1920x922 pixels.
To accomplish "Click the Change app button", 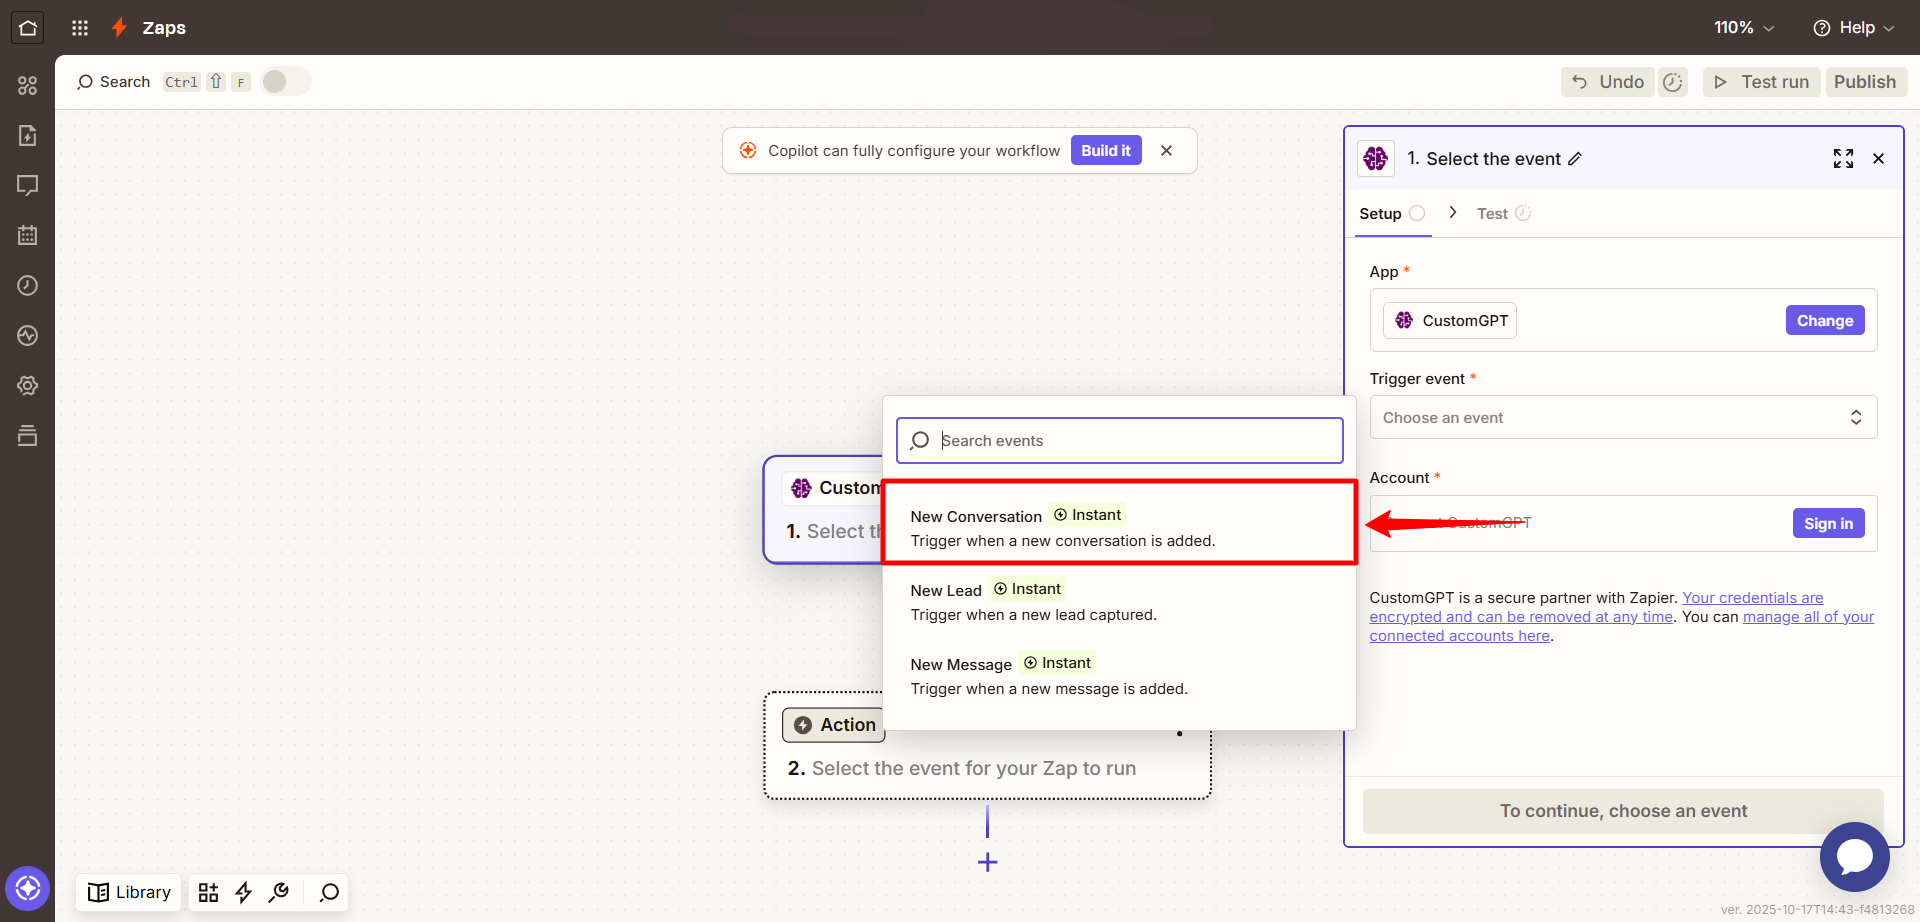I will coord(1825,321).
